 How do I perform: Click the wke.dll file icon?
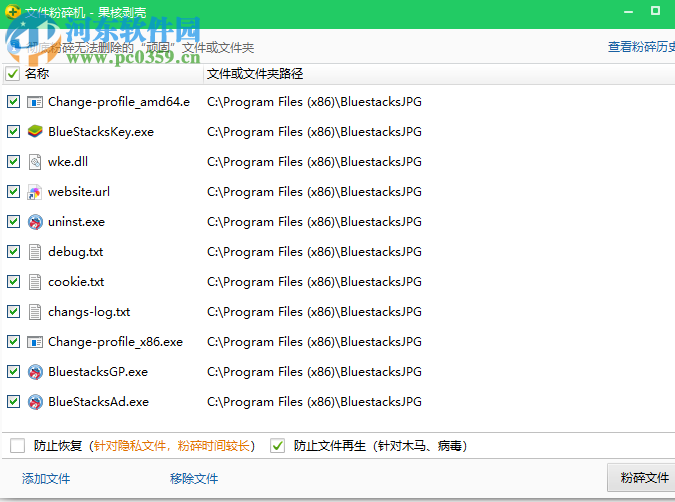35,162
